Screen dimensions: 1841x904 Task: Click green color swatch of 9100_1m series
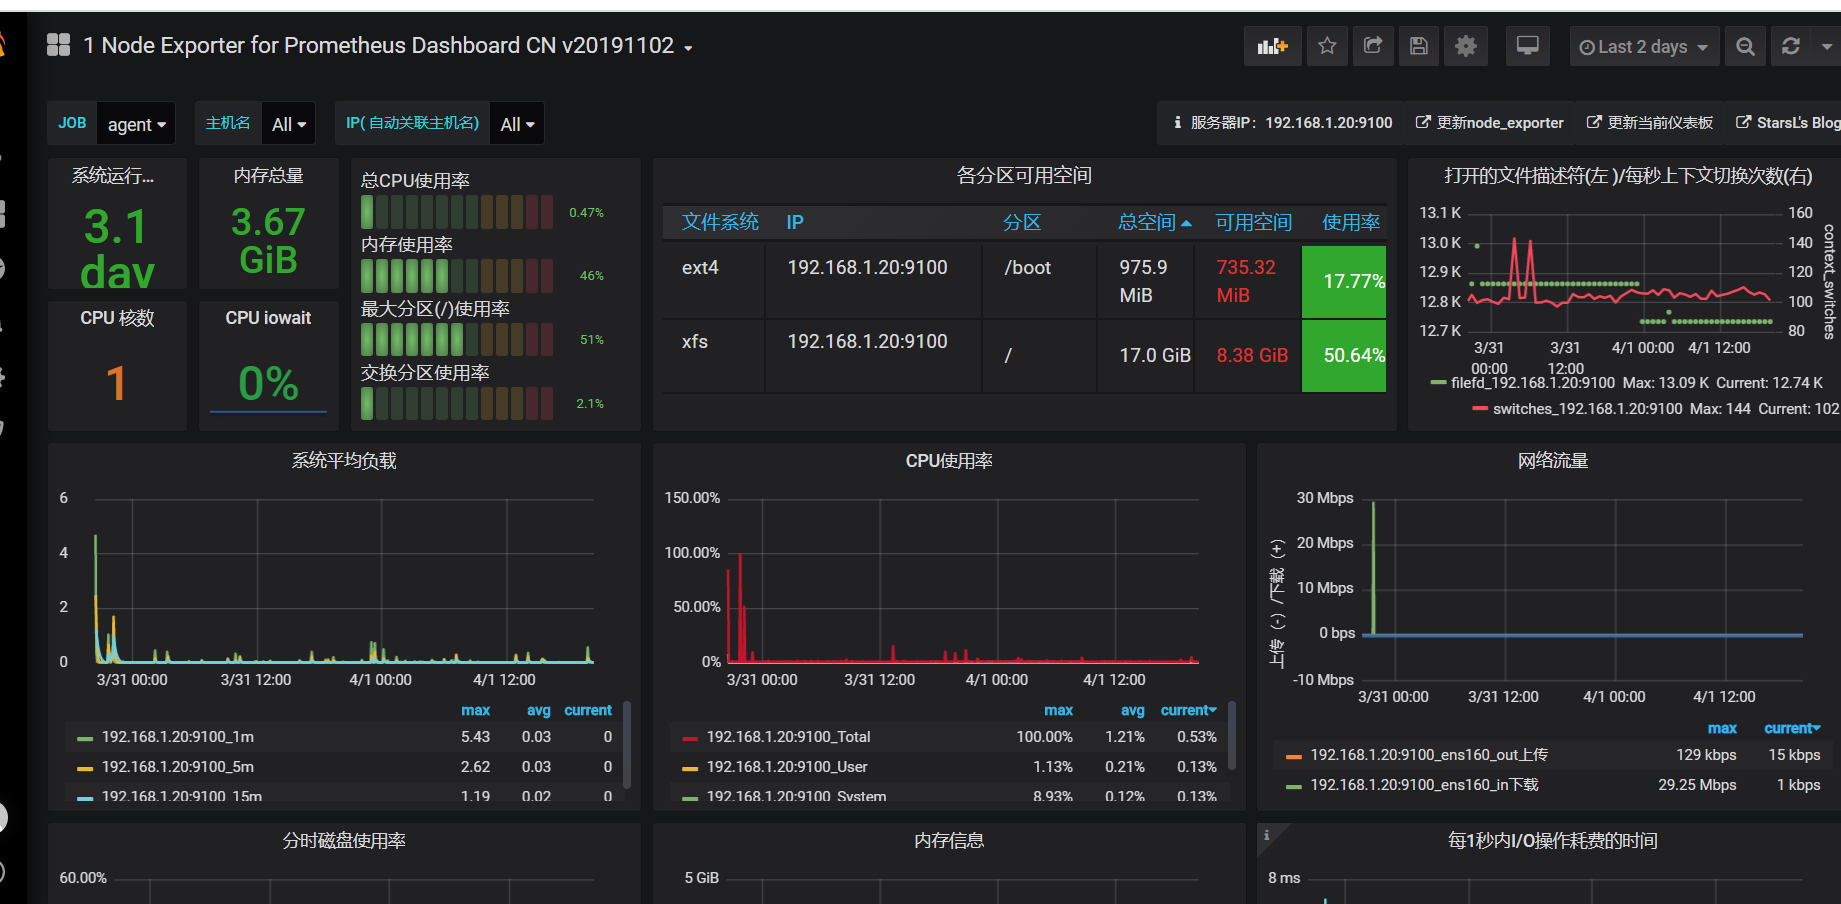click(85, 738)
